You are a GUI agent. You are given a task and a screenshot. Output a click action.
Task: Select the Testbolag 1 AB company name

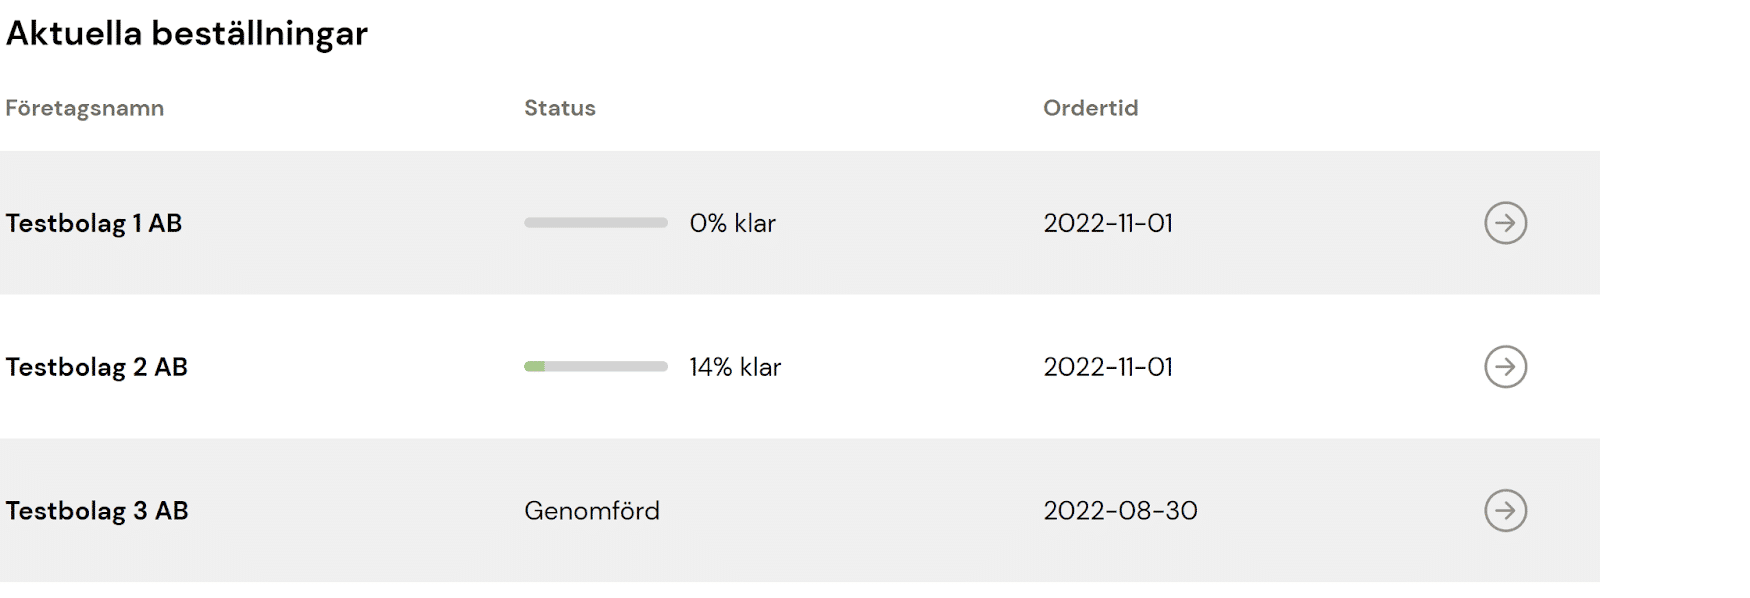94,223
